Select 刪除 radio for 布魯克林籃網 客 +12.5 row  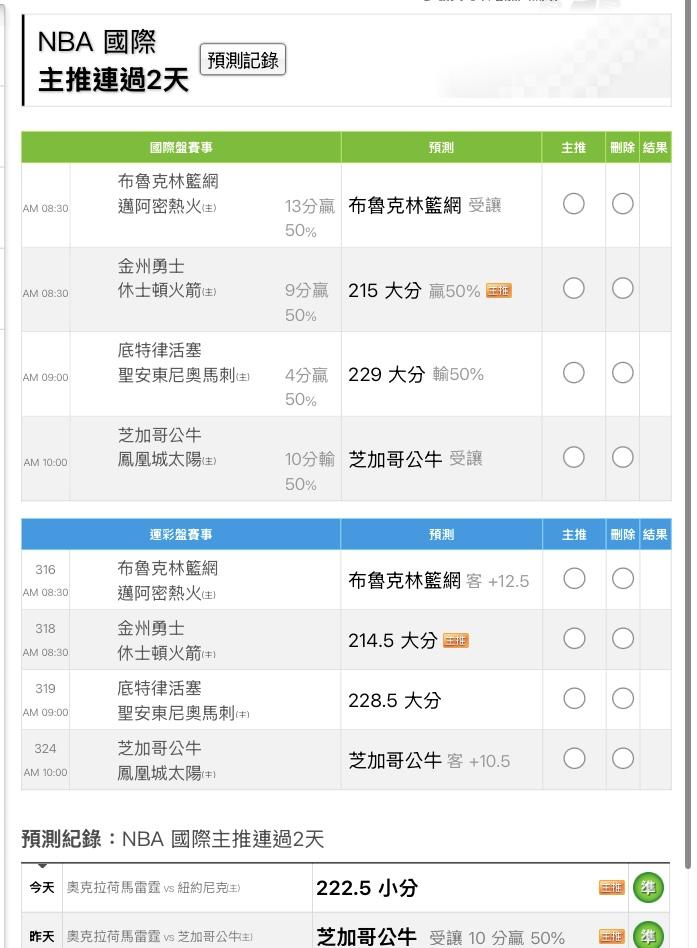point(622,579)
